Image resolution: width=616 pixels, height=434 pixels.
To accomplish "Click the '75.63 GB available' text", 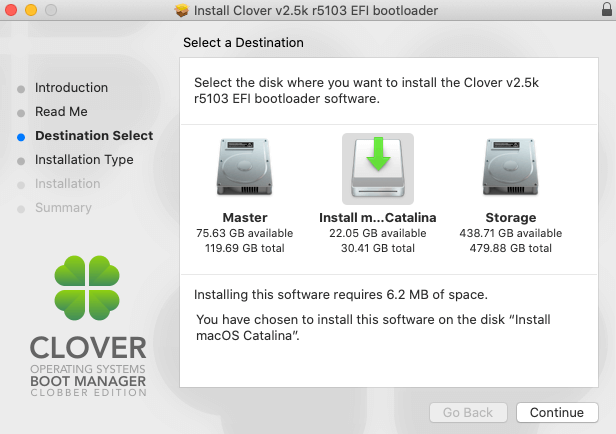I will (244, 233).
